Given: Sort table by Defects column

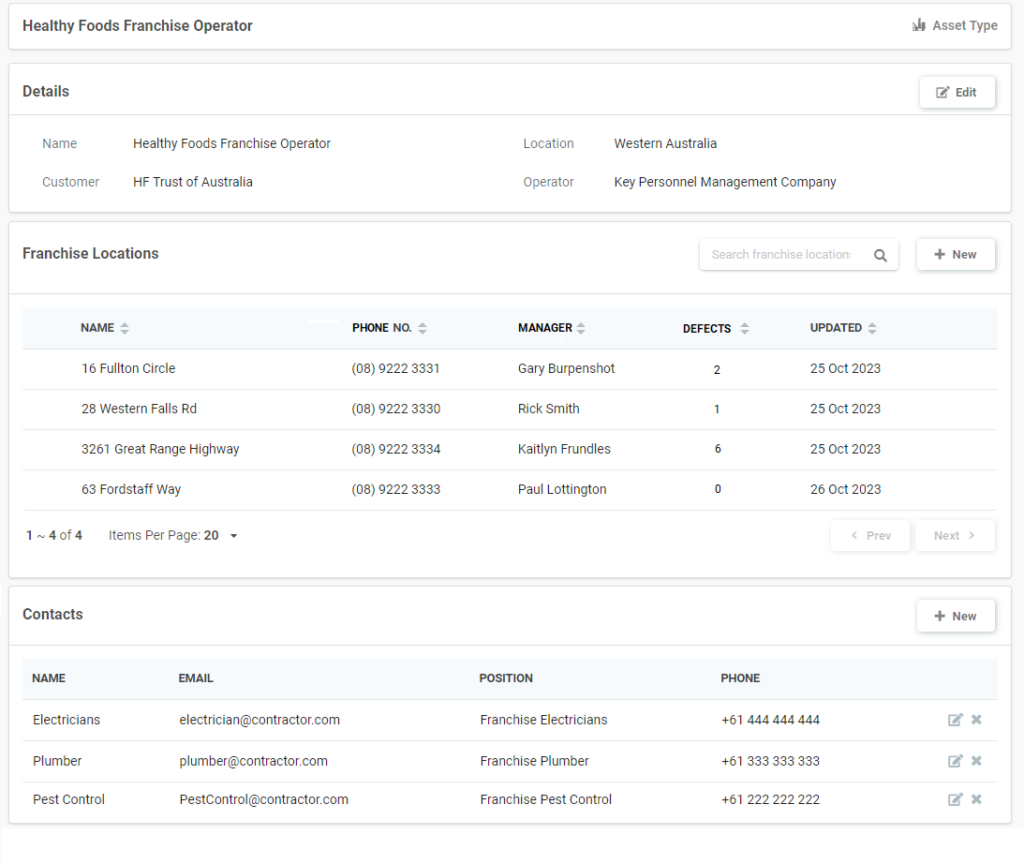Looking at the screenshot, I should coord(744,328).
